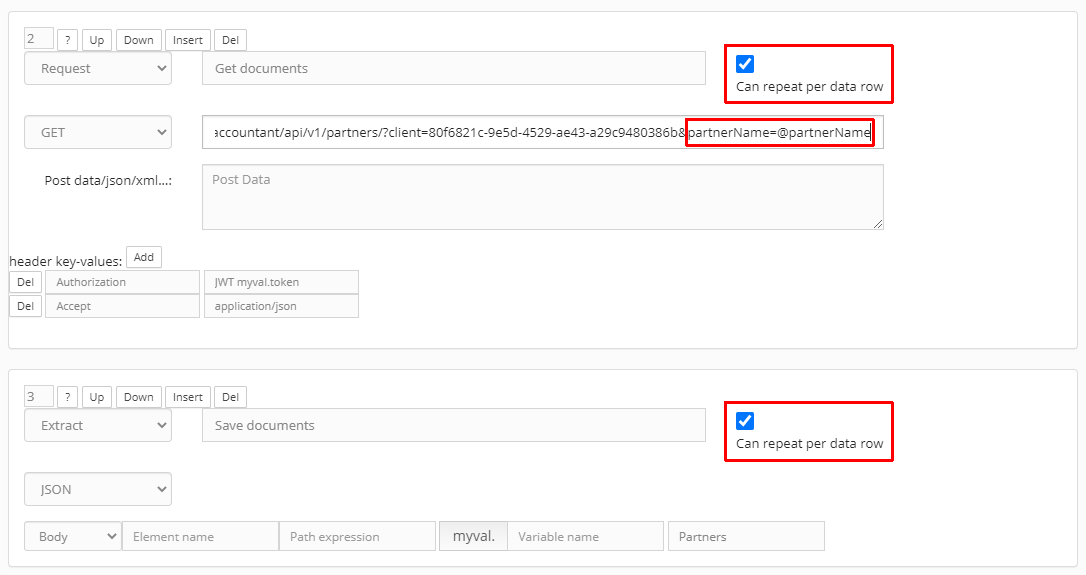Remove the Accept header row
This screenshot has height=575, width=1086.
pos(26,306)
